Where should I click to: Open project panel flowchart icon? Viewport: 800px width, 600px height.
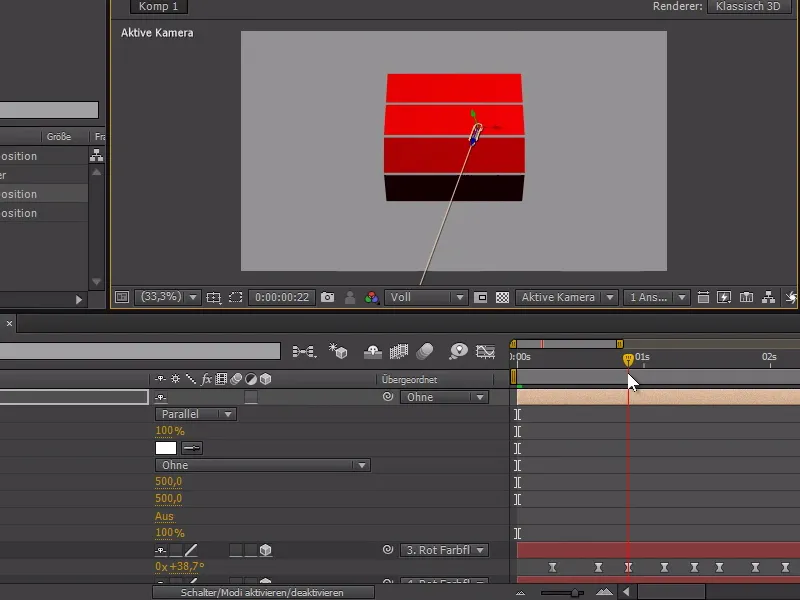tap(96, 155)
